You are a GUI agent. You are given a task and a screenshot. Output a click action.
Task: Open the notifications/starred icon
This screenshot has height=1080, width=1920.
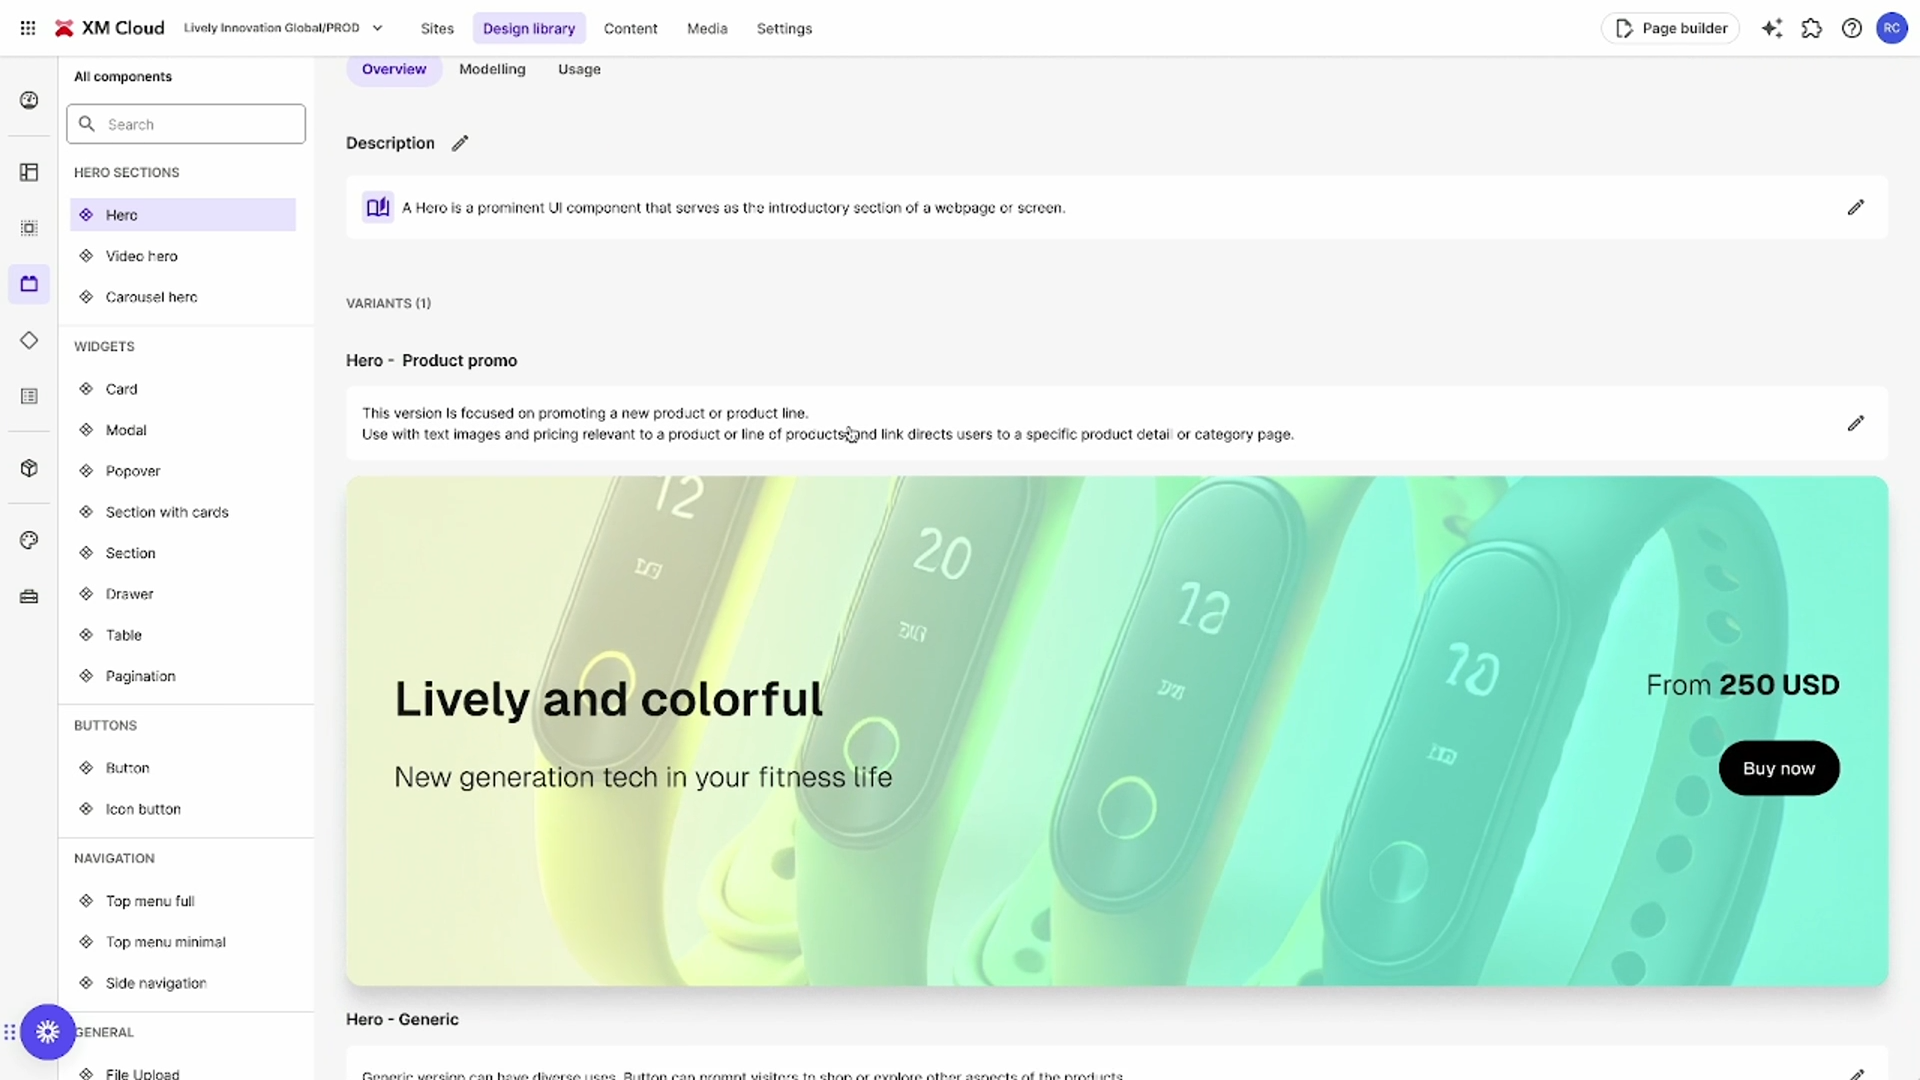coord(1774,29)
